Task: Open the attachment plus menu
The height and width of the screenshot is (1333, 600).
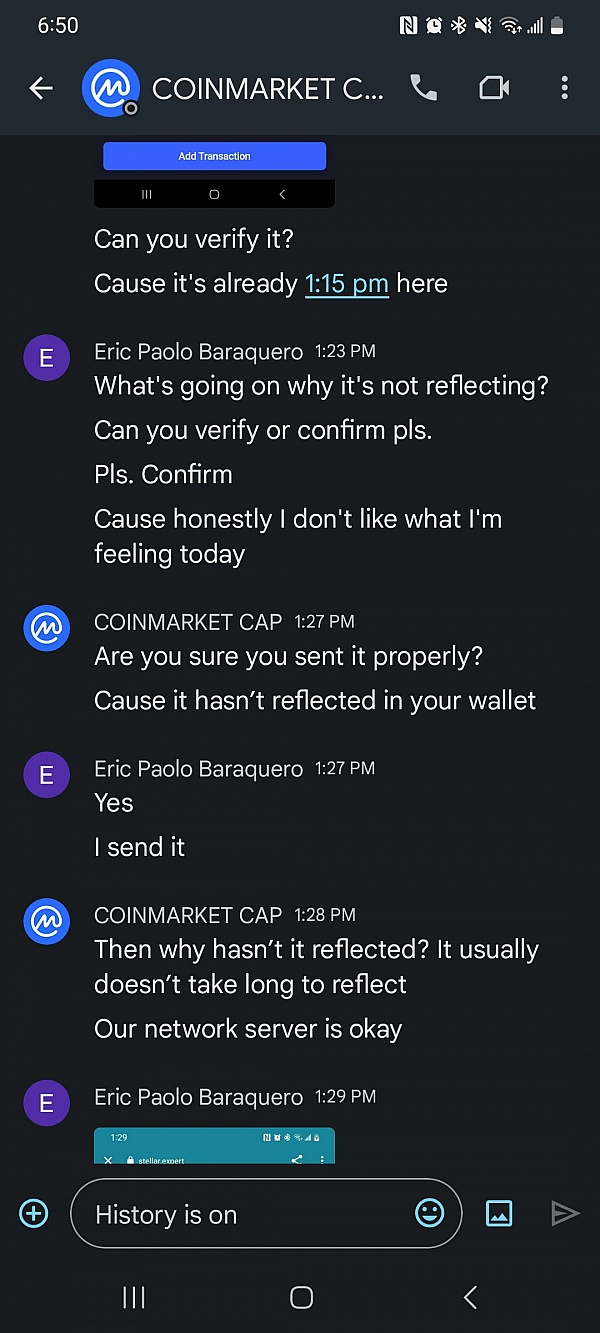Action: [33, 1212]
